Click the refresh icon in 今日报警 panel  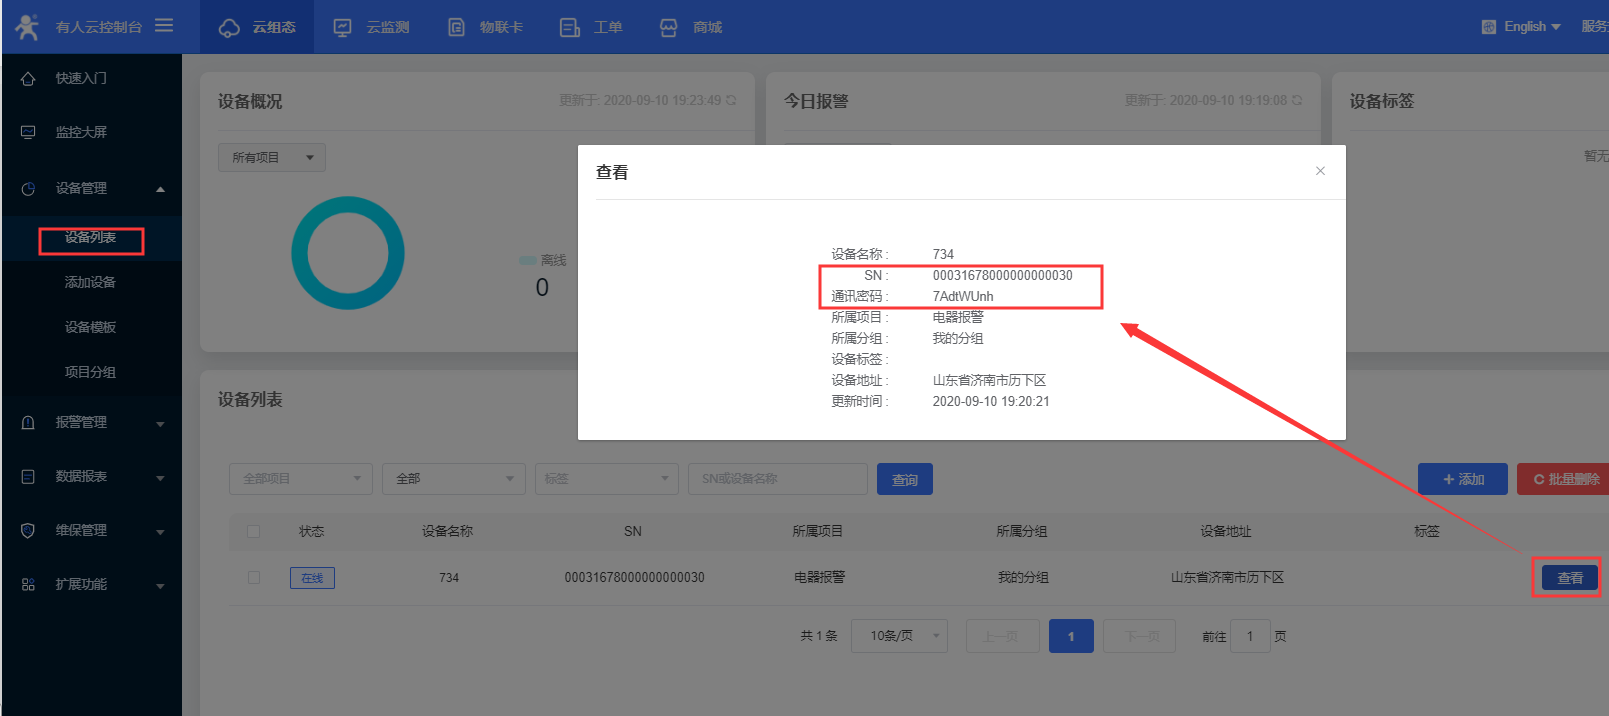[1297, 100]
